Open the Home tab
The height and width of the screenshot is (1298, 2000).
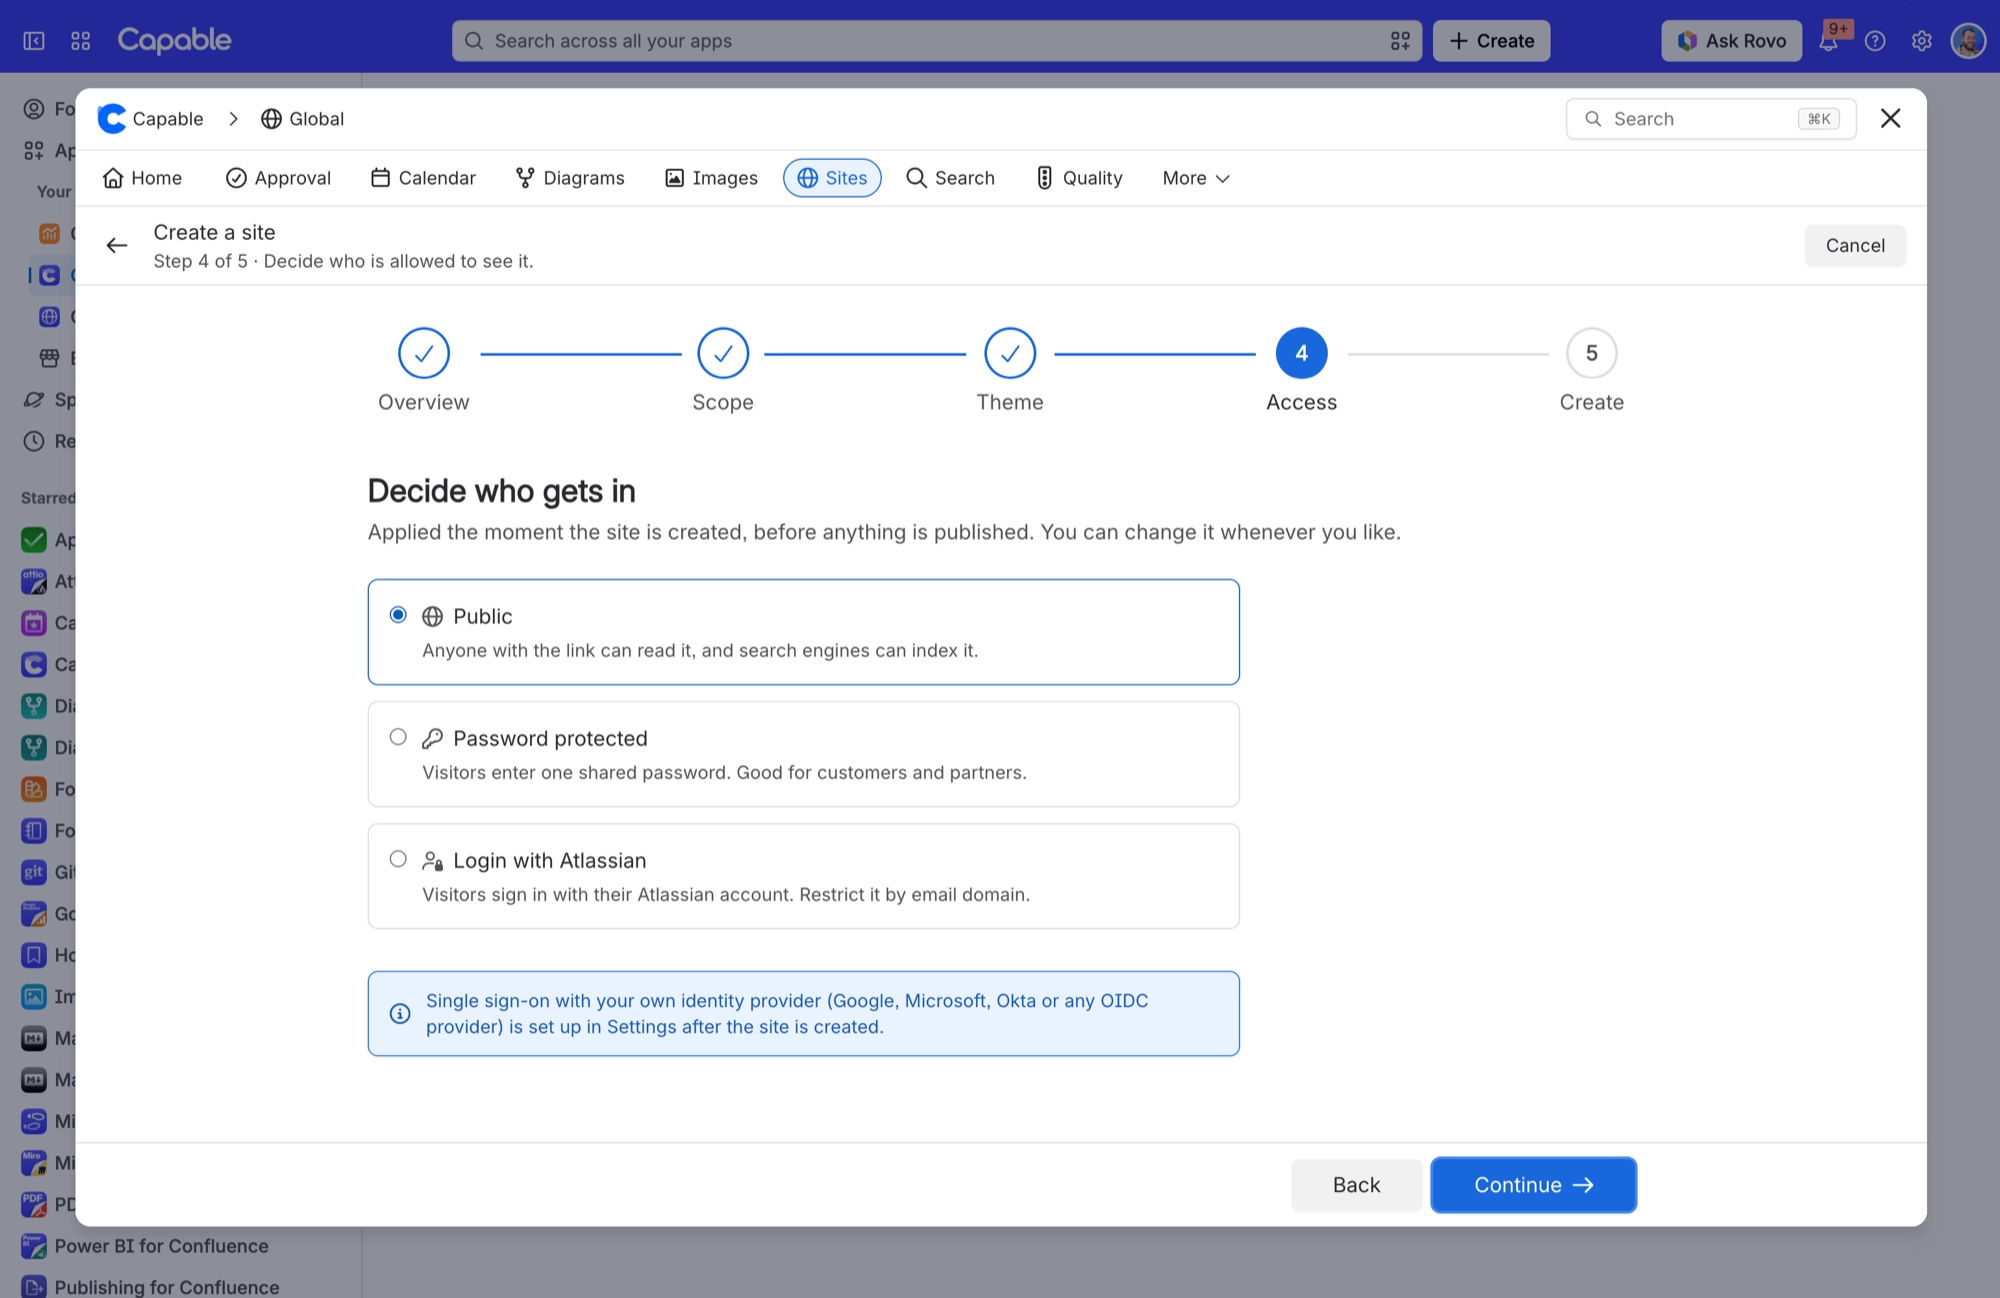(x=142, y=178)
